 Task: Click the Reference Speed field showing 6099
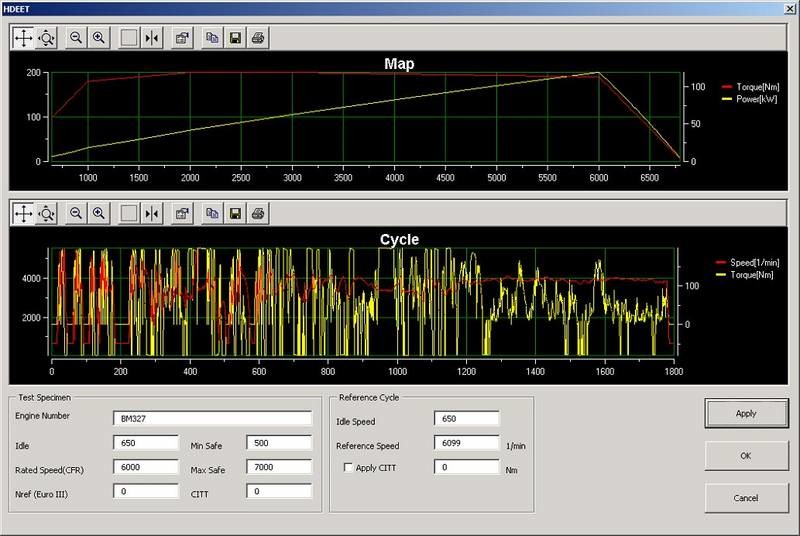click(467, 443)
